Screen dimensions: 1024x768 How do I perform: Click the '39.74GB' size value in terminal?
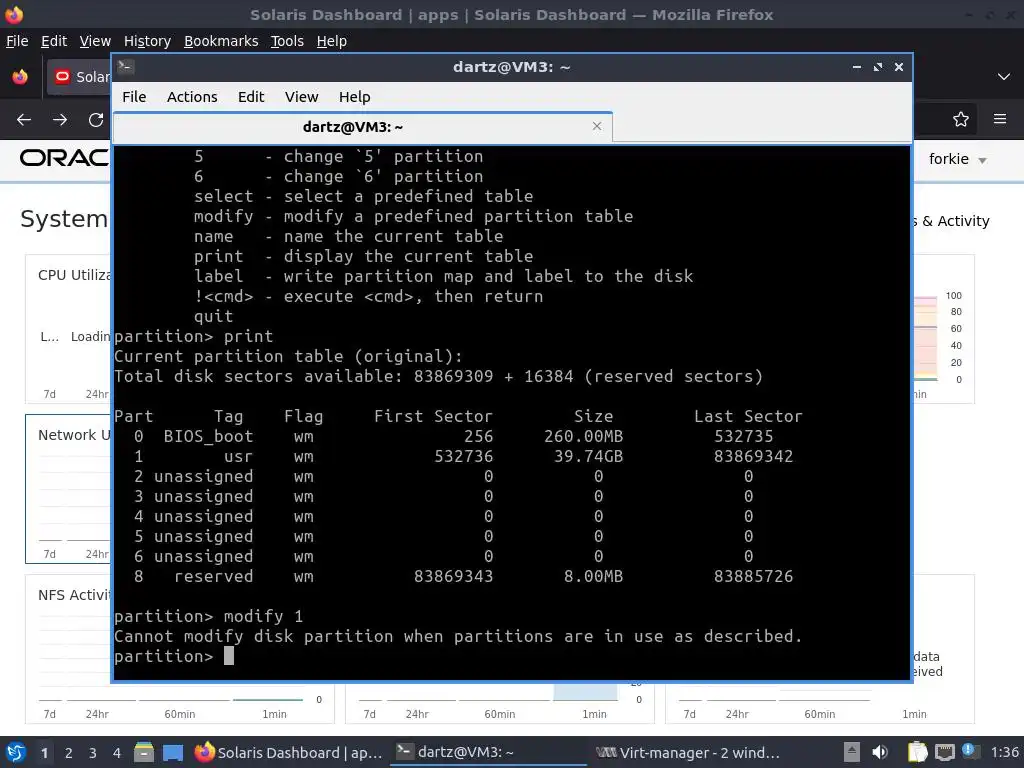[x=588, y=456]
